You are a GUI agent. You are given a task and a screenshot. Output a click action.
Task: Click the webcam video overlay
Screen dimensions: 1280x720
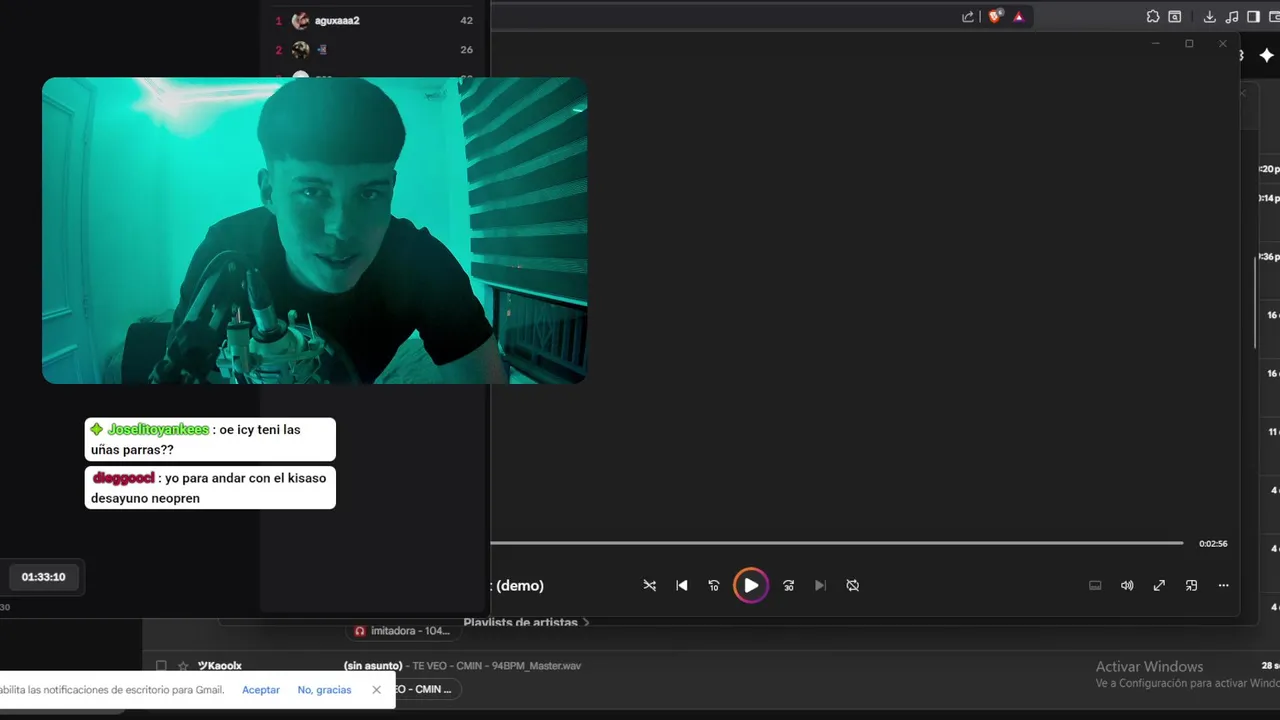click(314, 230)
